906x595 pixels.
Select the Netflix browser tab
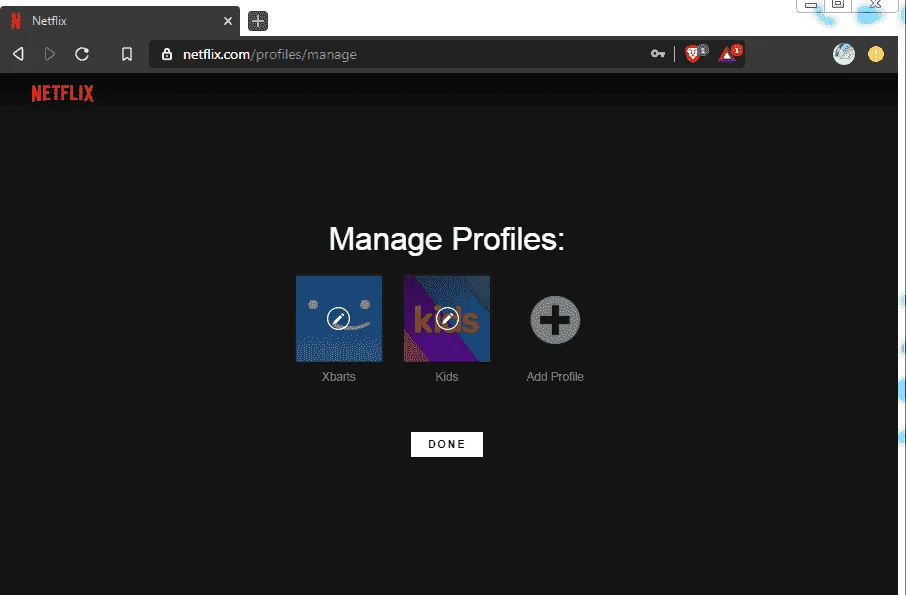click(x=120, y=21)
